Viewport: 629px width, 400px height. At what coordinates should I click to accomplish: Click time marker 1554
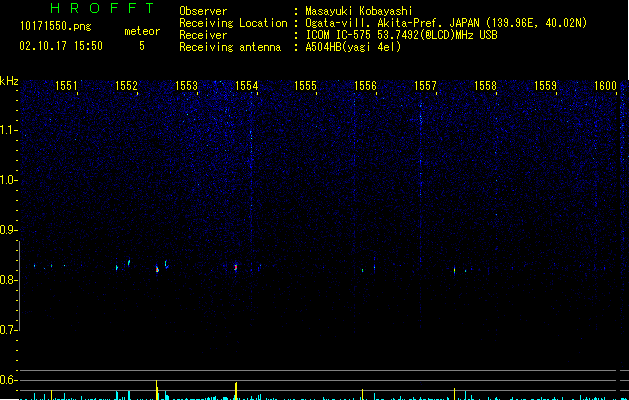[246, 86]
